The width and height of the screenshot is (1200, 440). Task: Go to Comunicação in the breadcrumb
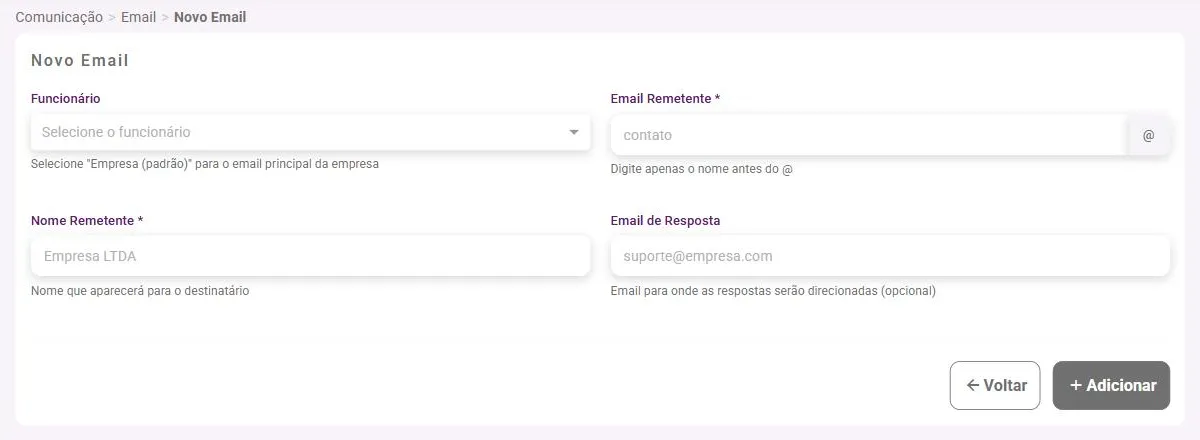coord(59,17)
